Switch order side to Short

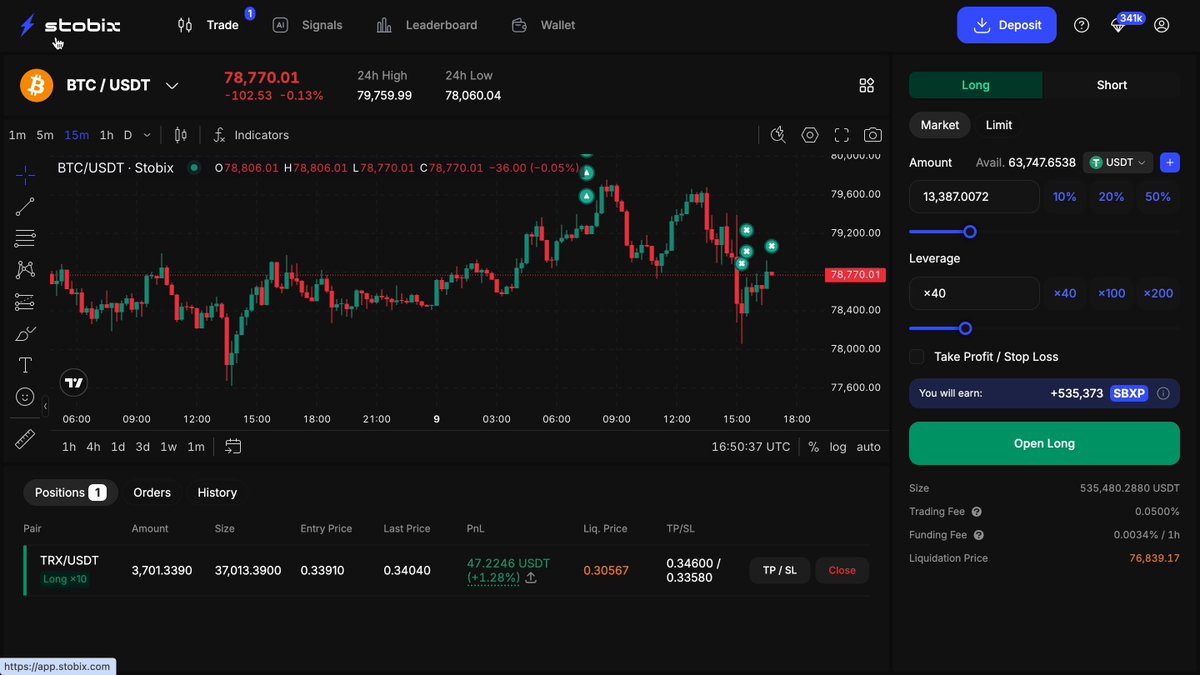[x=1112, y=85]
